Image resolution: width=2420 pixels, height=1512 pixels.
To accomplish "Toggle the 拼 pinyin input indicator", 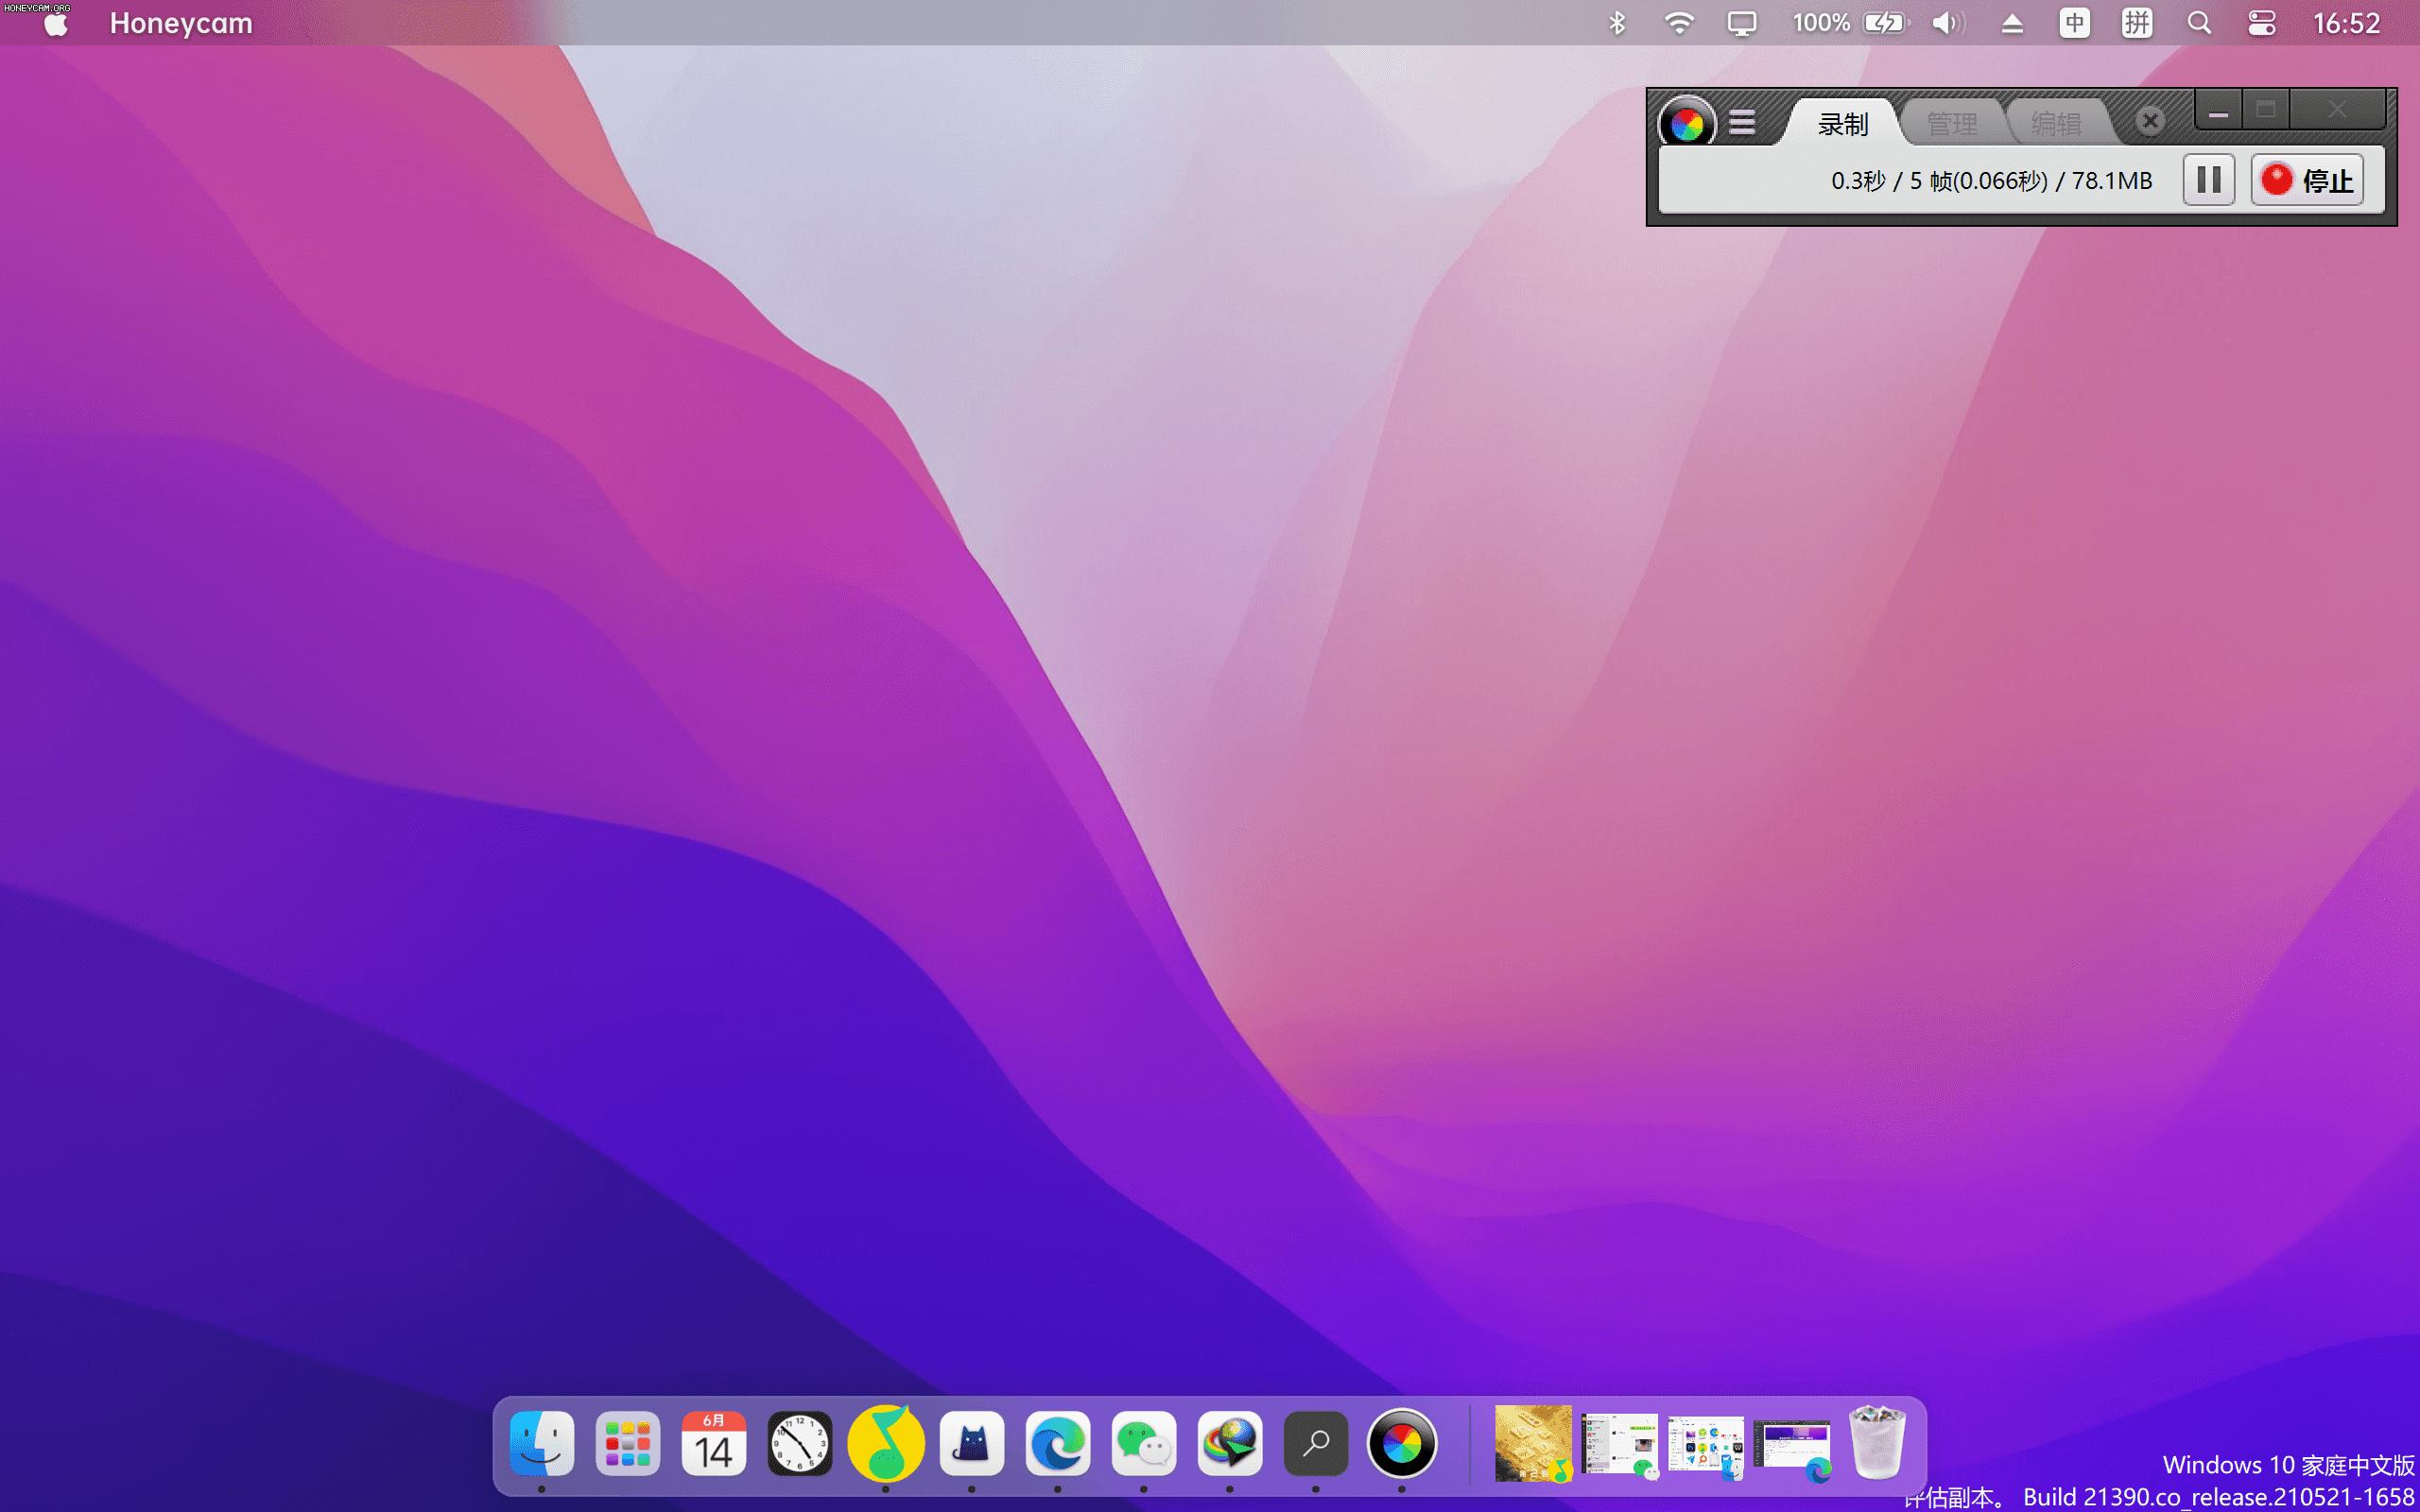I will point(2136,22).
